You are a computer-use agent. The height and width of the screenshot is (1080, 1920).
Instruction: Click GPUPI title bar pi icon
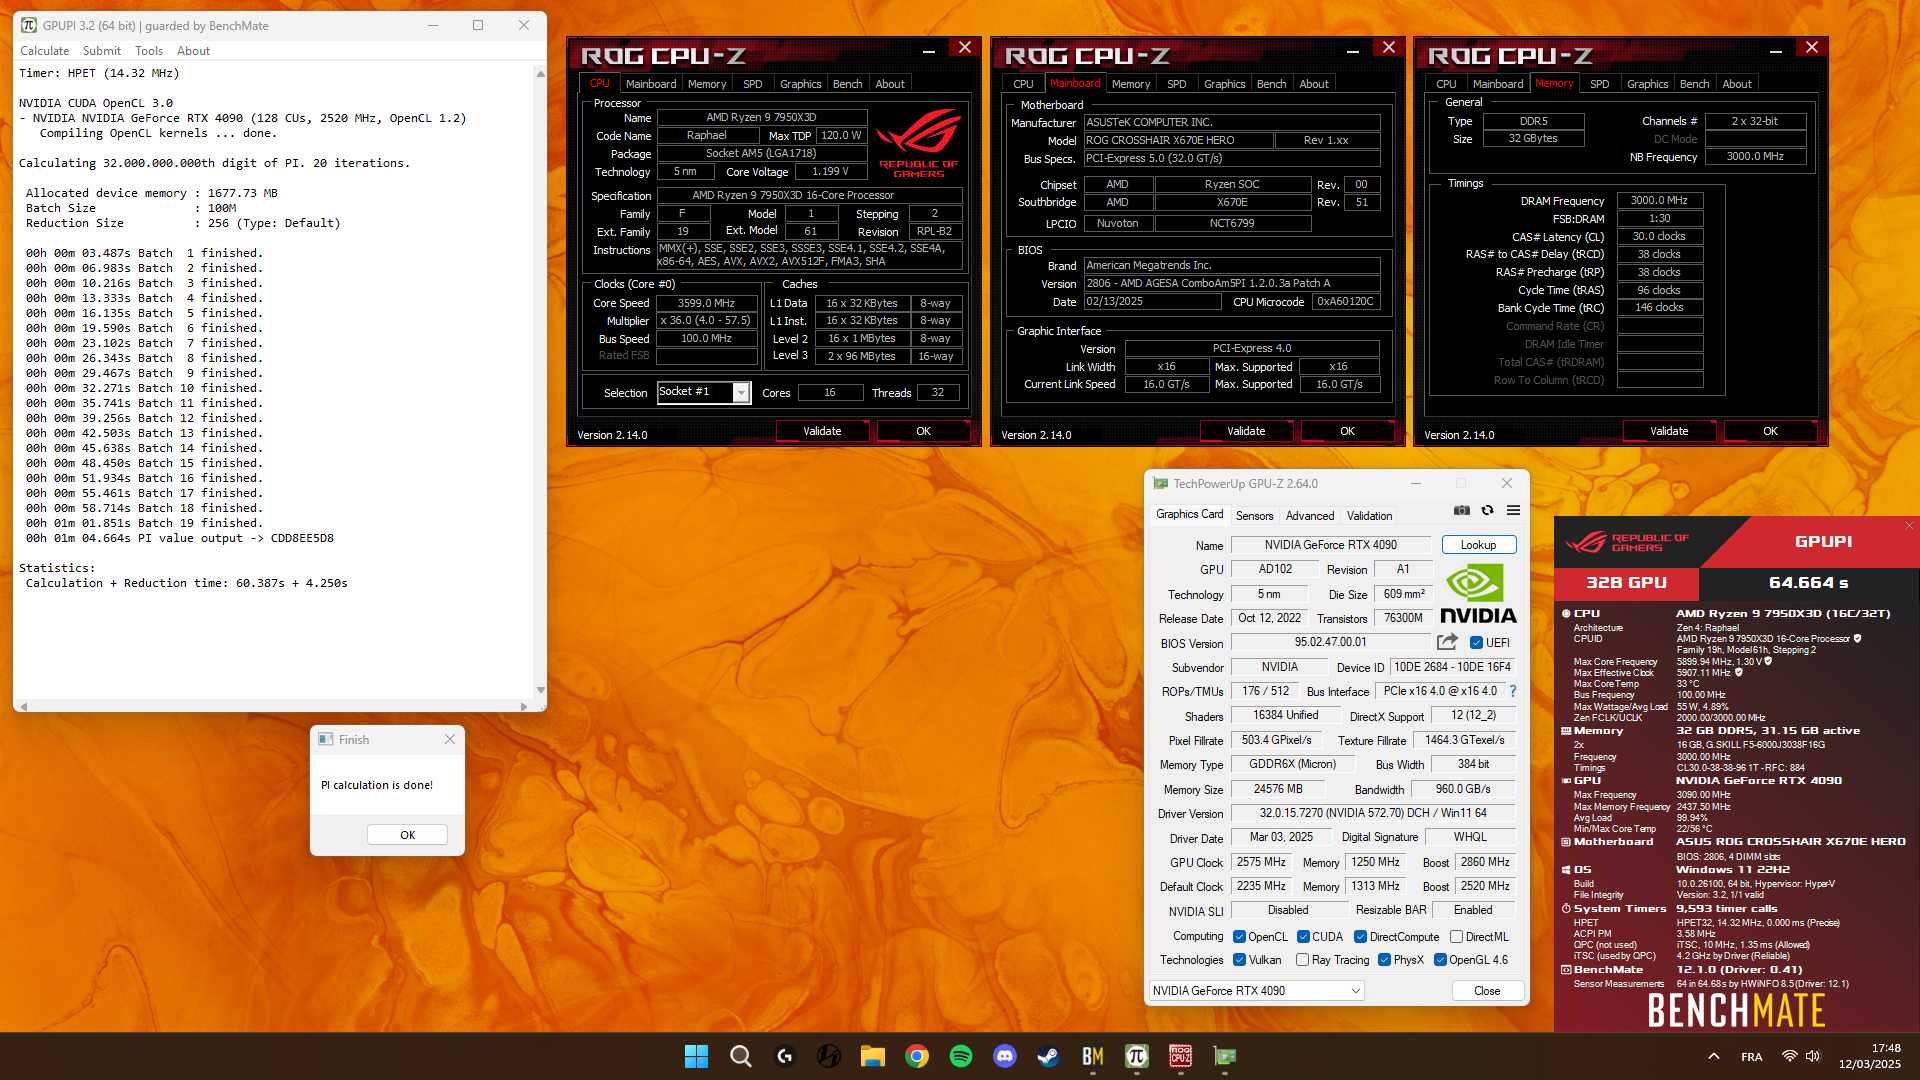[29, 25]
